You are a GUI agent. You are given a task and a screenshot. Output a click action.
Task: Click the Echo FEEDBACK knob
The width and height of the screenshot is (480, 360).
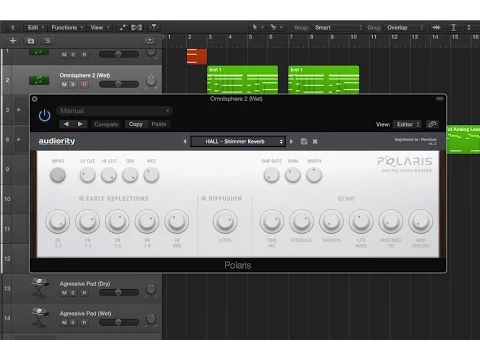point(302,221)
